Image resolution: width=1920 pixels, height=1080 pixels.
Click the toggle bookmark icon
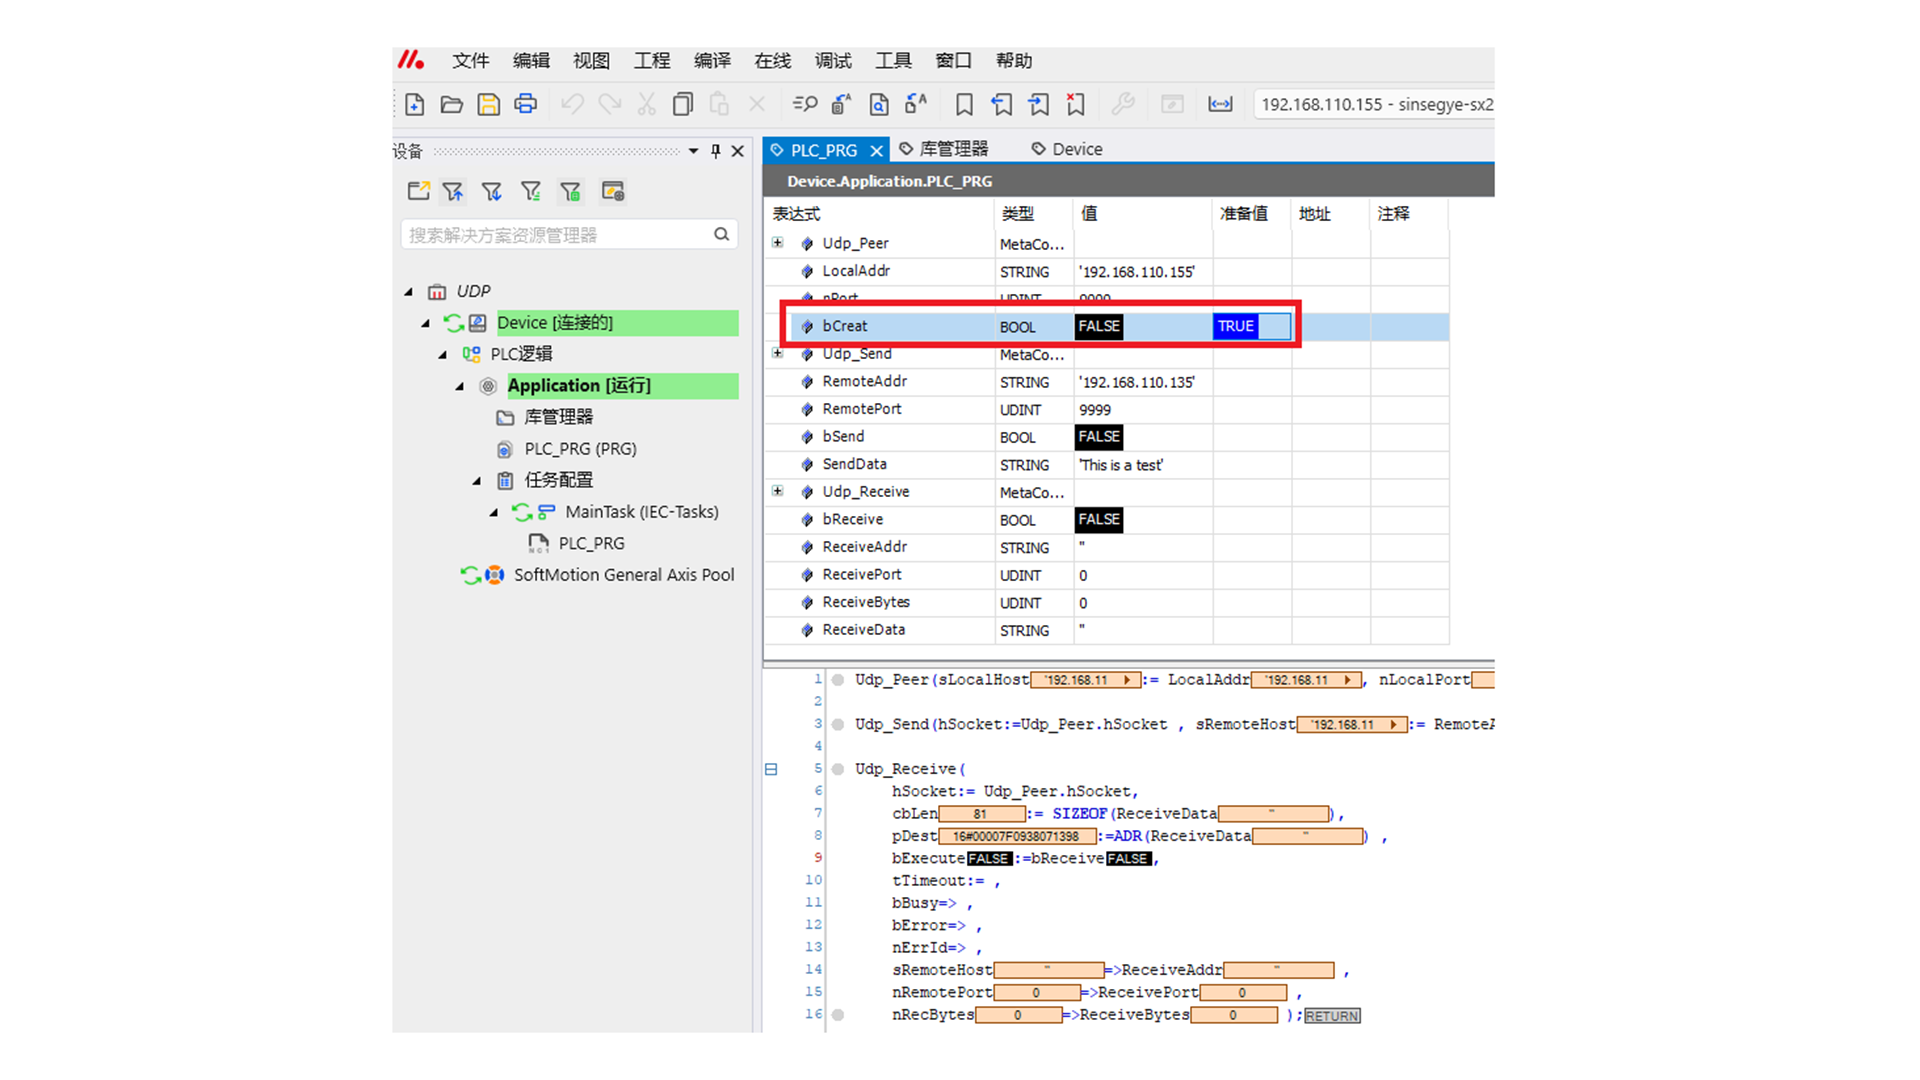pyautogui.click(x=964, y=104)
